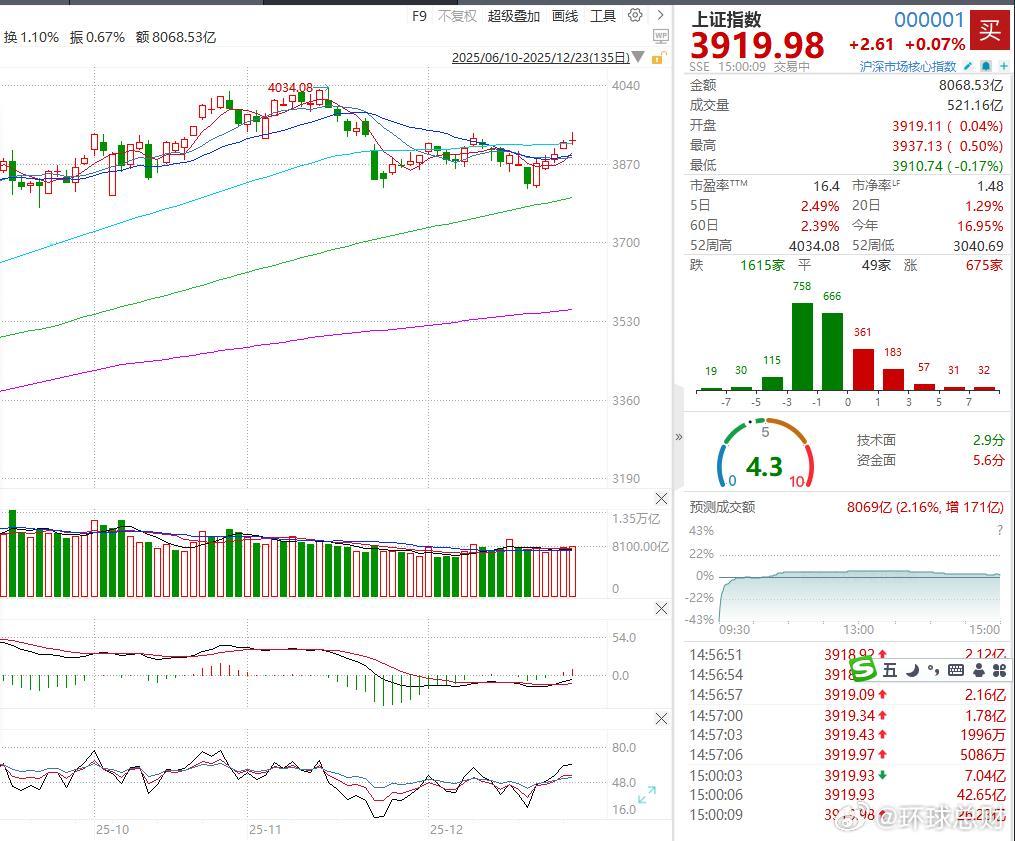Select the 14:57:06 trade tick row
The image size is (1015, 841).
pos(847,754)
